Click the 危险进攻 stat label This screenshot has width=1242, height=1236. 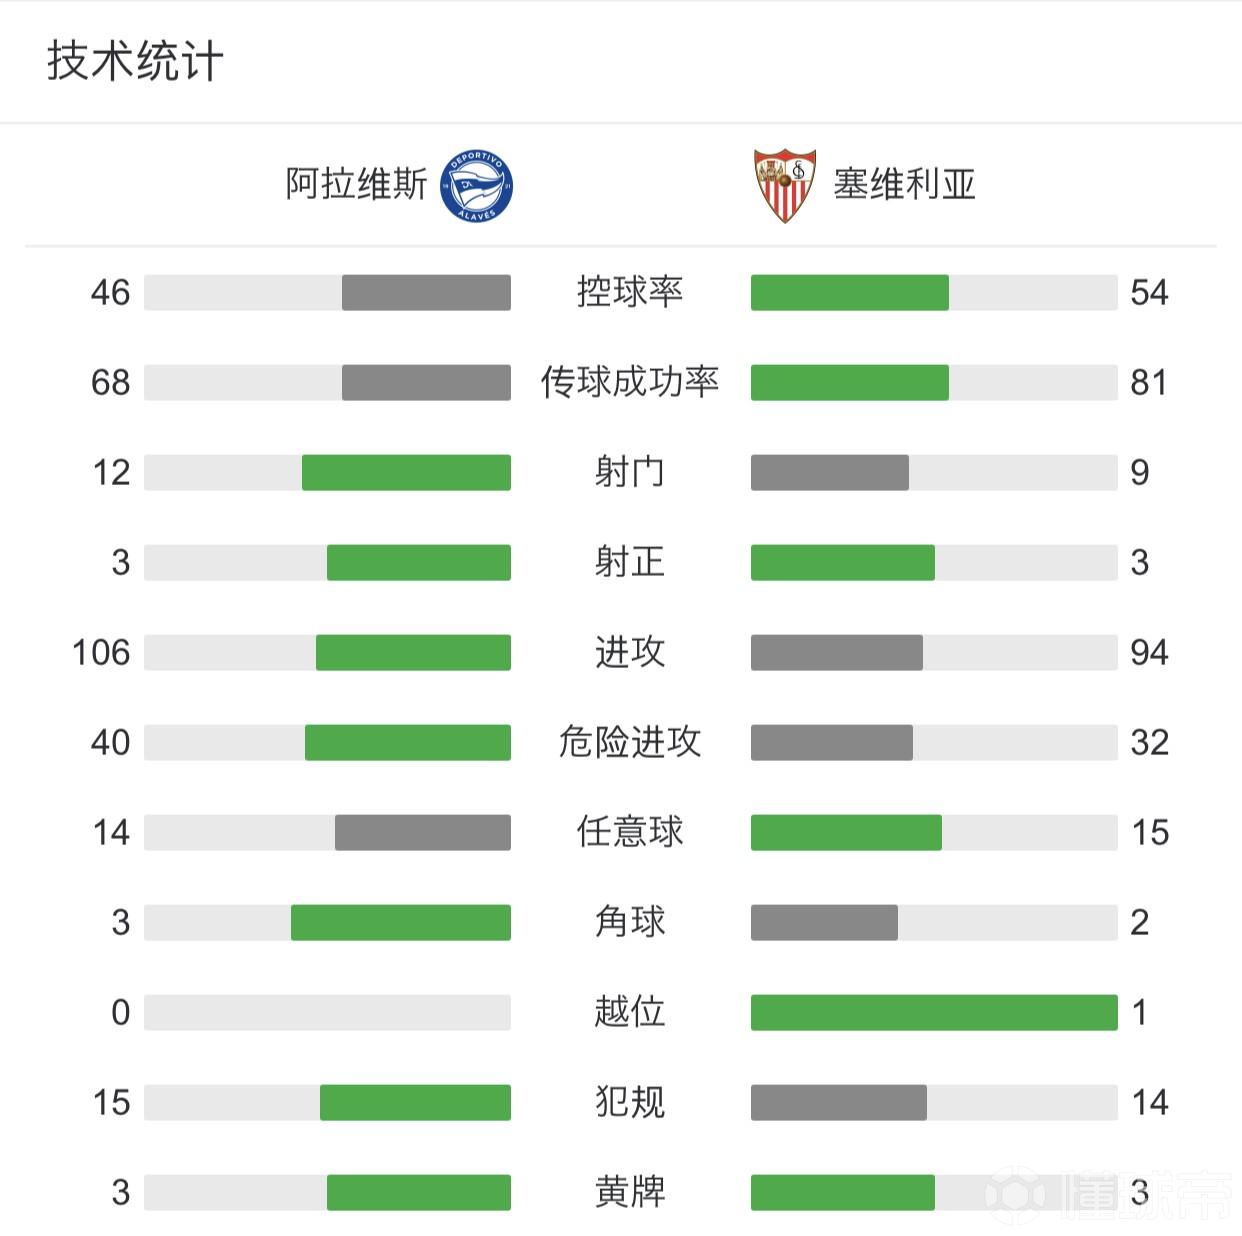click(630, 742)
